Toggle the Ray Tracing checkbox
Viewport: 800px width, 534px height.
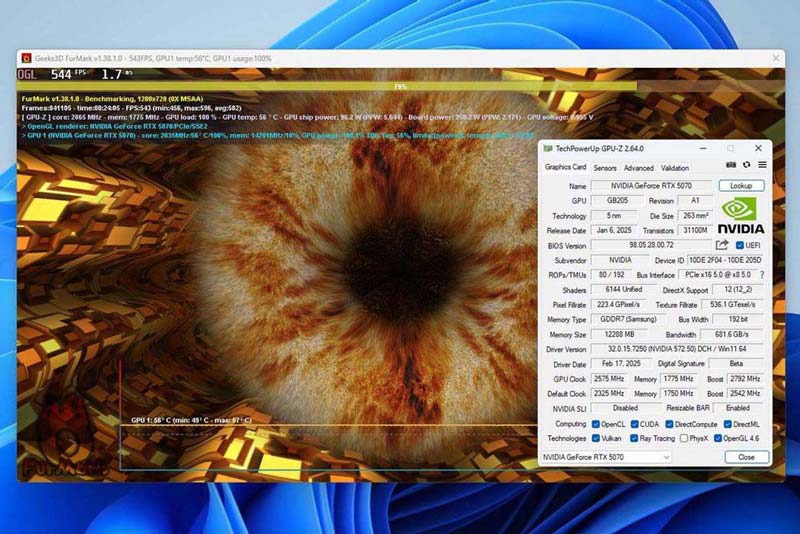[x=634, y=439]
